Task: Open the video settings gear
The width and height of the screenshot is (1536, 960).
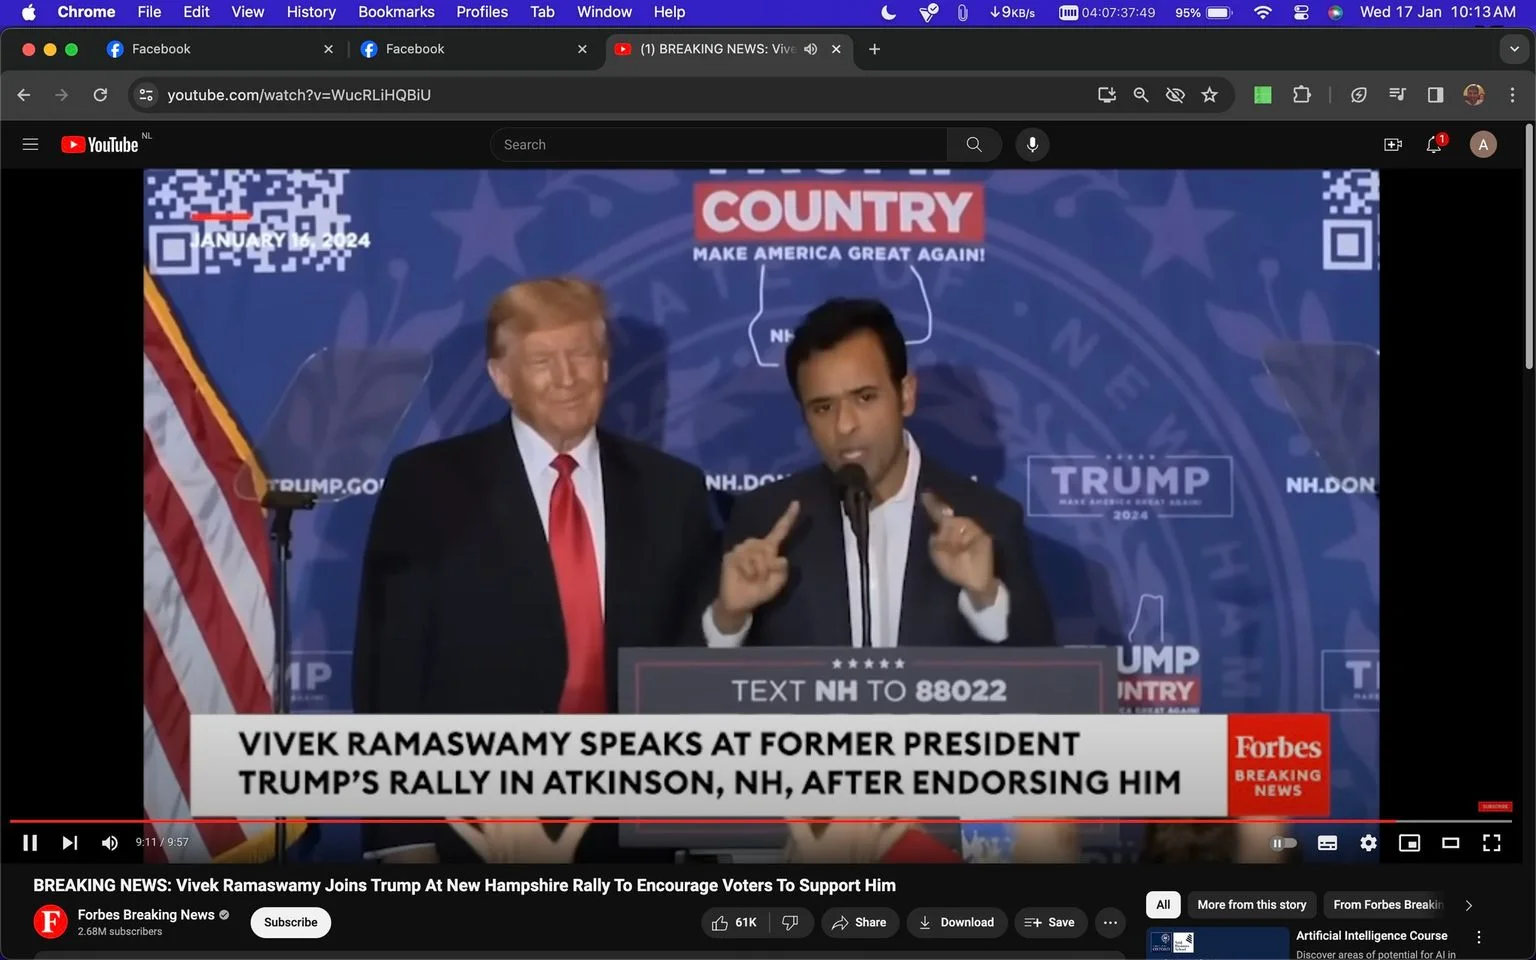Action: point(1368,843)
